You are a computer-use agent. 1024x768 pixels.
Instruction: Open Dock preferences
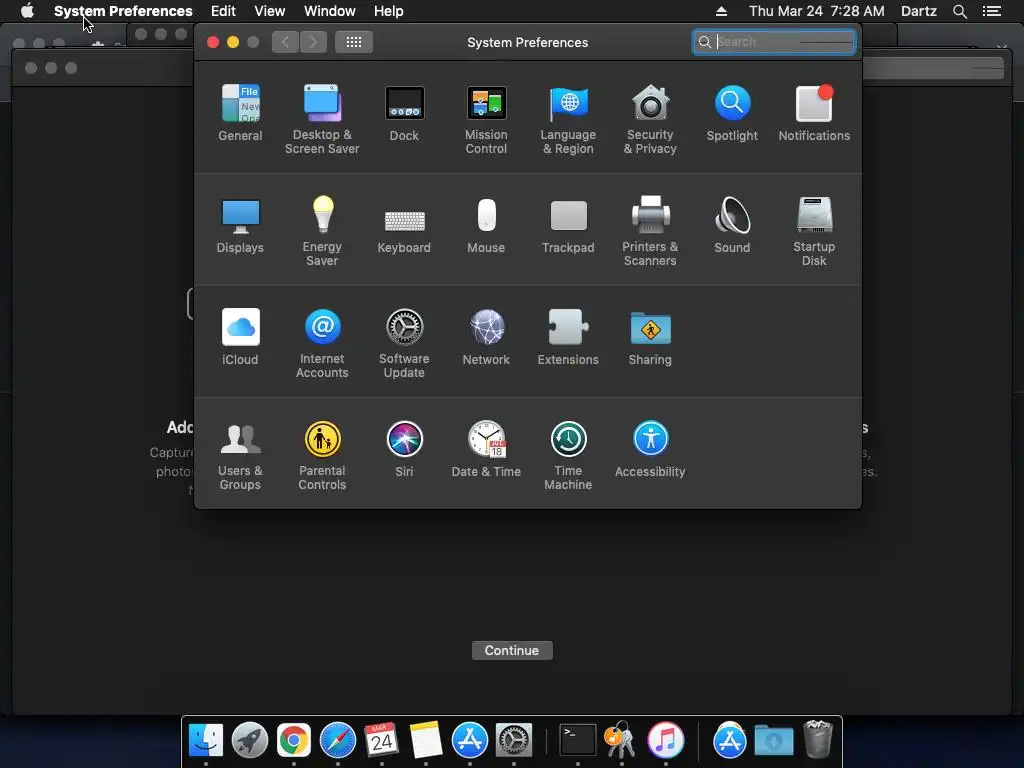[x=404, y=113]
